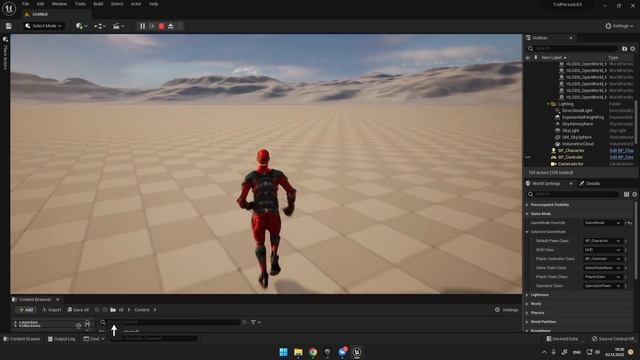Toggle the Outliner visibility eye column
Viewport: 640px width, 360px height.
click(x=528, y=58)
